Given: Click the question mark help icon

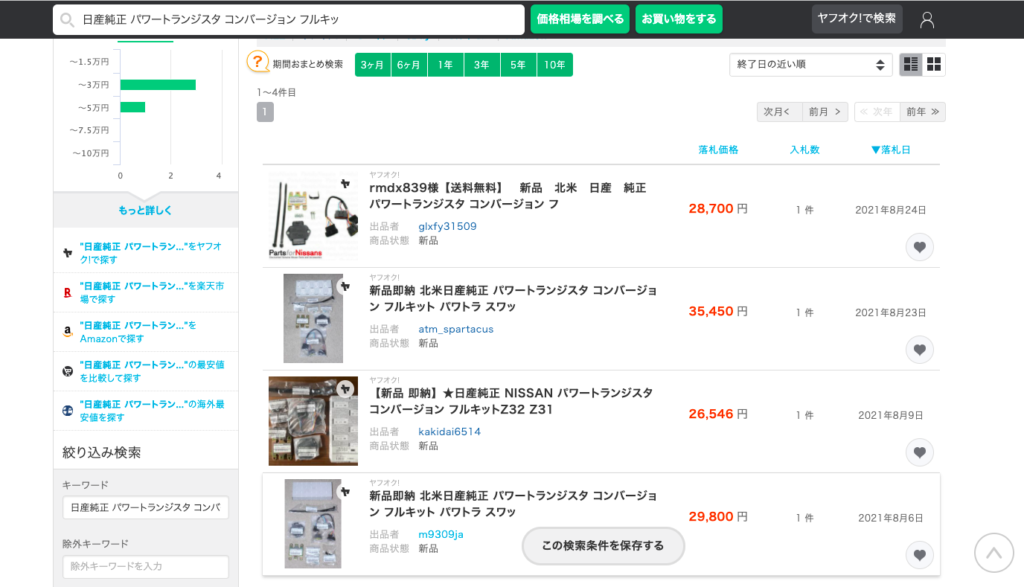Looking at the screenshot, I should (x=257, y=64).
